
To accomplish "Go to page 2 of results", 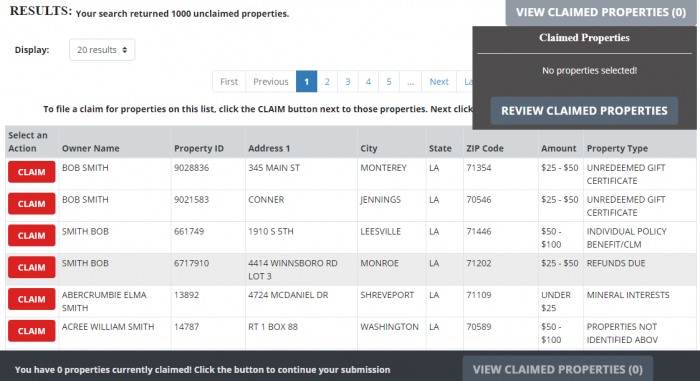I will point(327,81).
